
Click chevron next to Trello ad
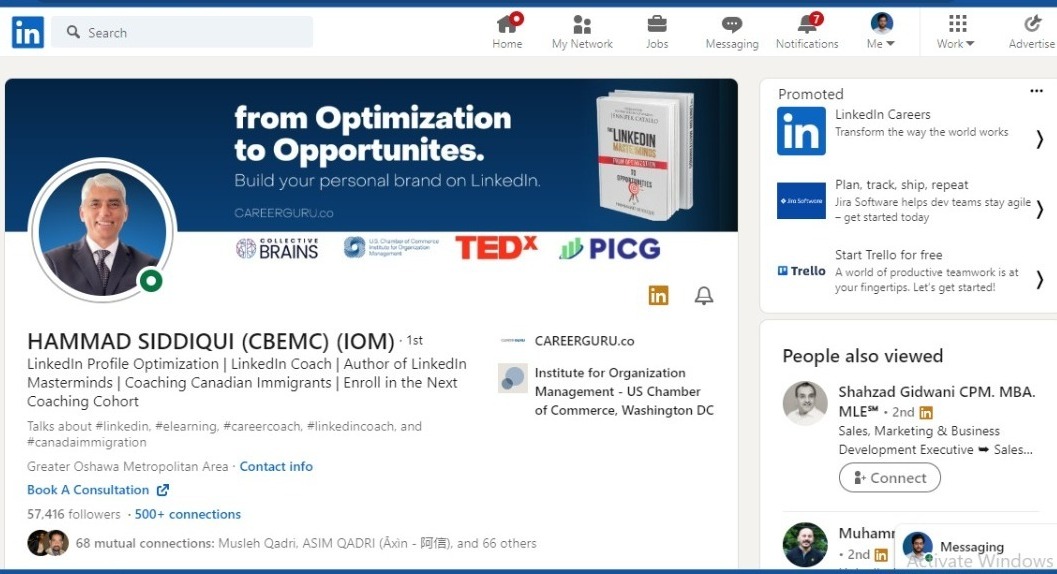1039,279
